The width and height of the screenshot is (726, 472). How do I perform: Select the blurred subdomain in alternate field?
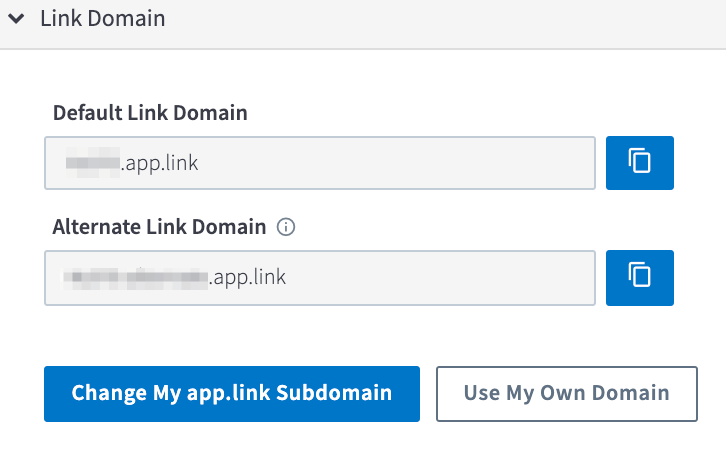tap(135, 277)
